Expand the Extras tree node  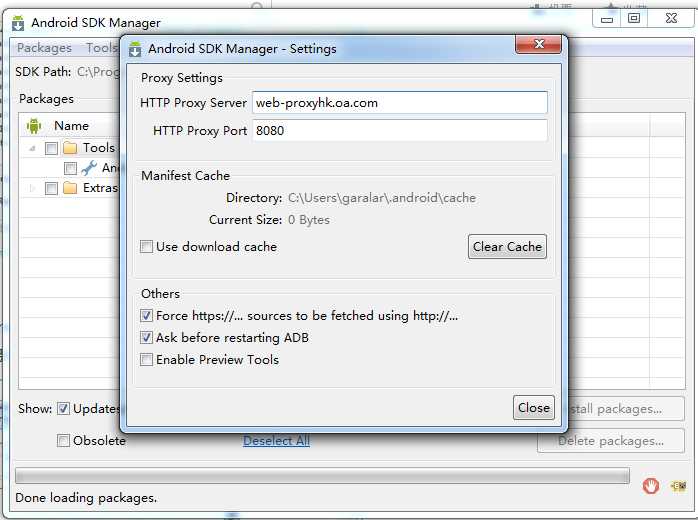point(32,188)
